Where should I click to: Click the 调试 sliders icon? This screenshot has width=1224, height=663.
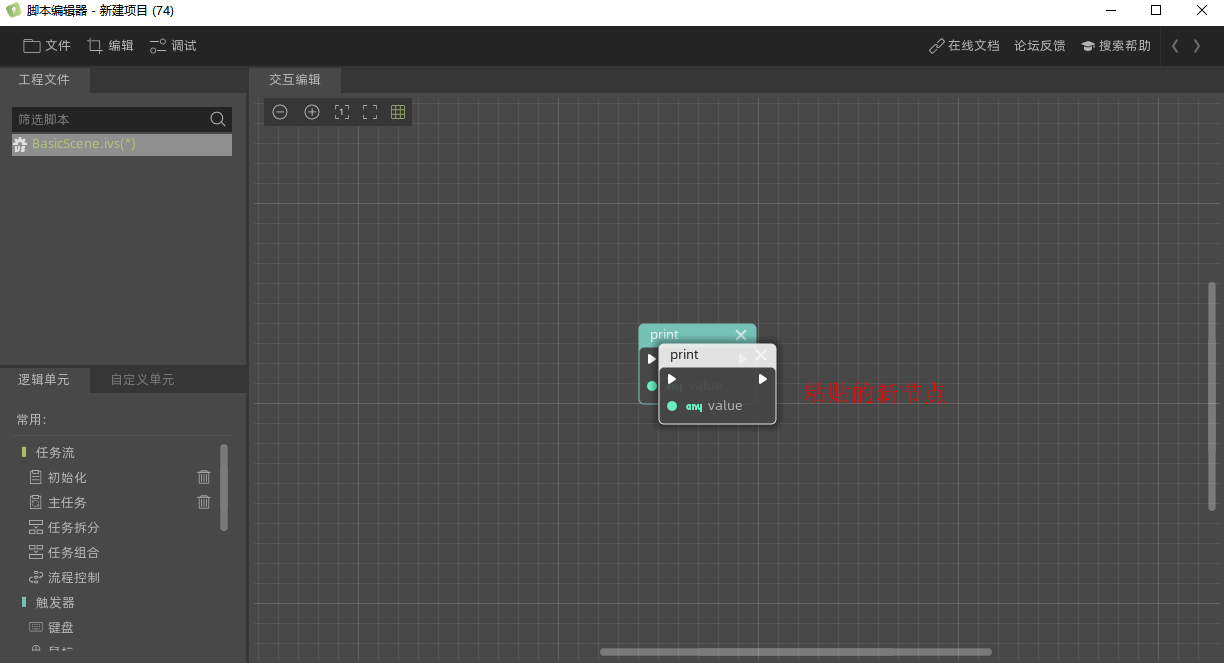[158, 46]
